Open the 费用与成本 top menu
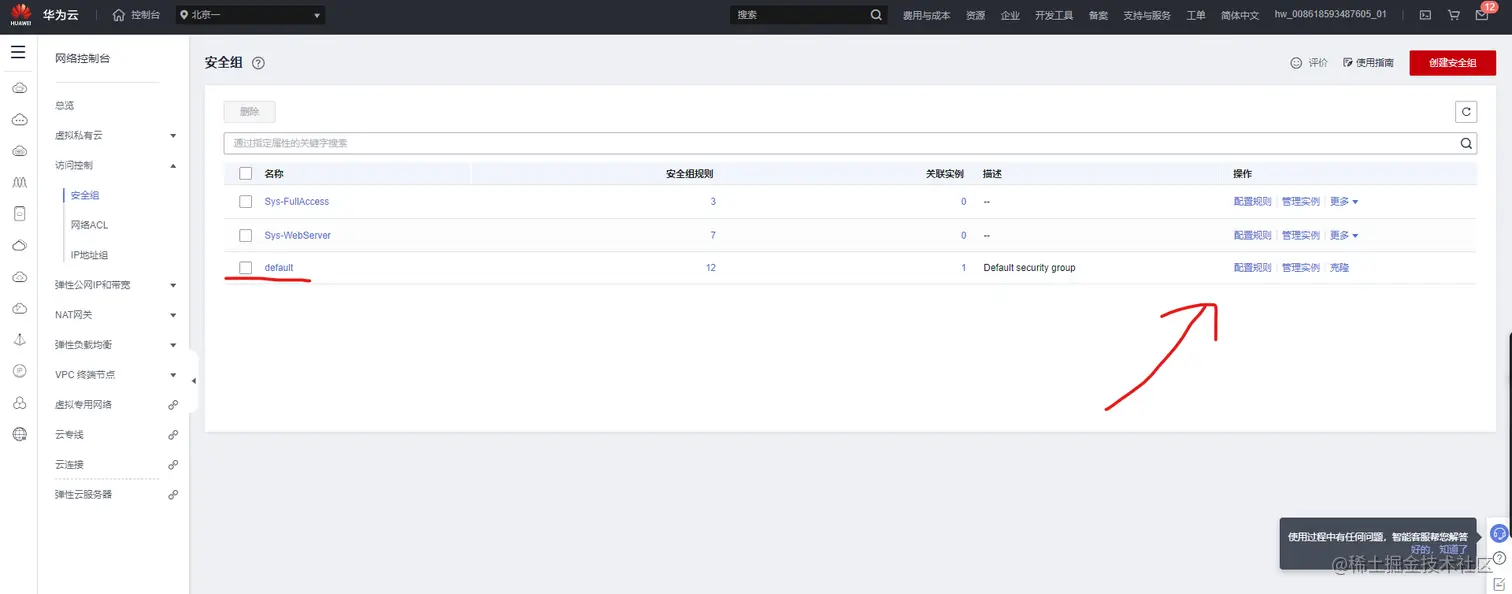The image size is (1512, 594). pos(926,15)
